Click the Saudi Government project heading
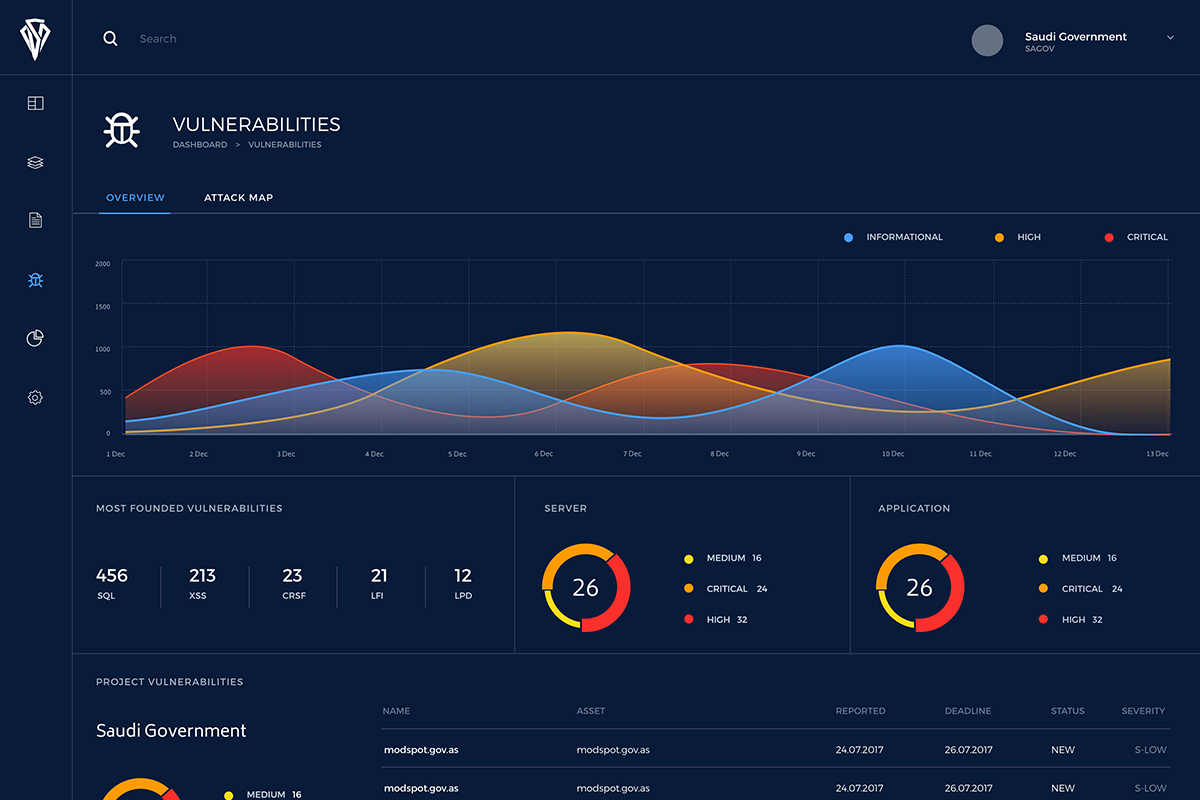The image size is (1200, 800). [171, 731]
